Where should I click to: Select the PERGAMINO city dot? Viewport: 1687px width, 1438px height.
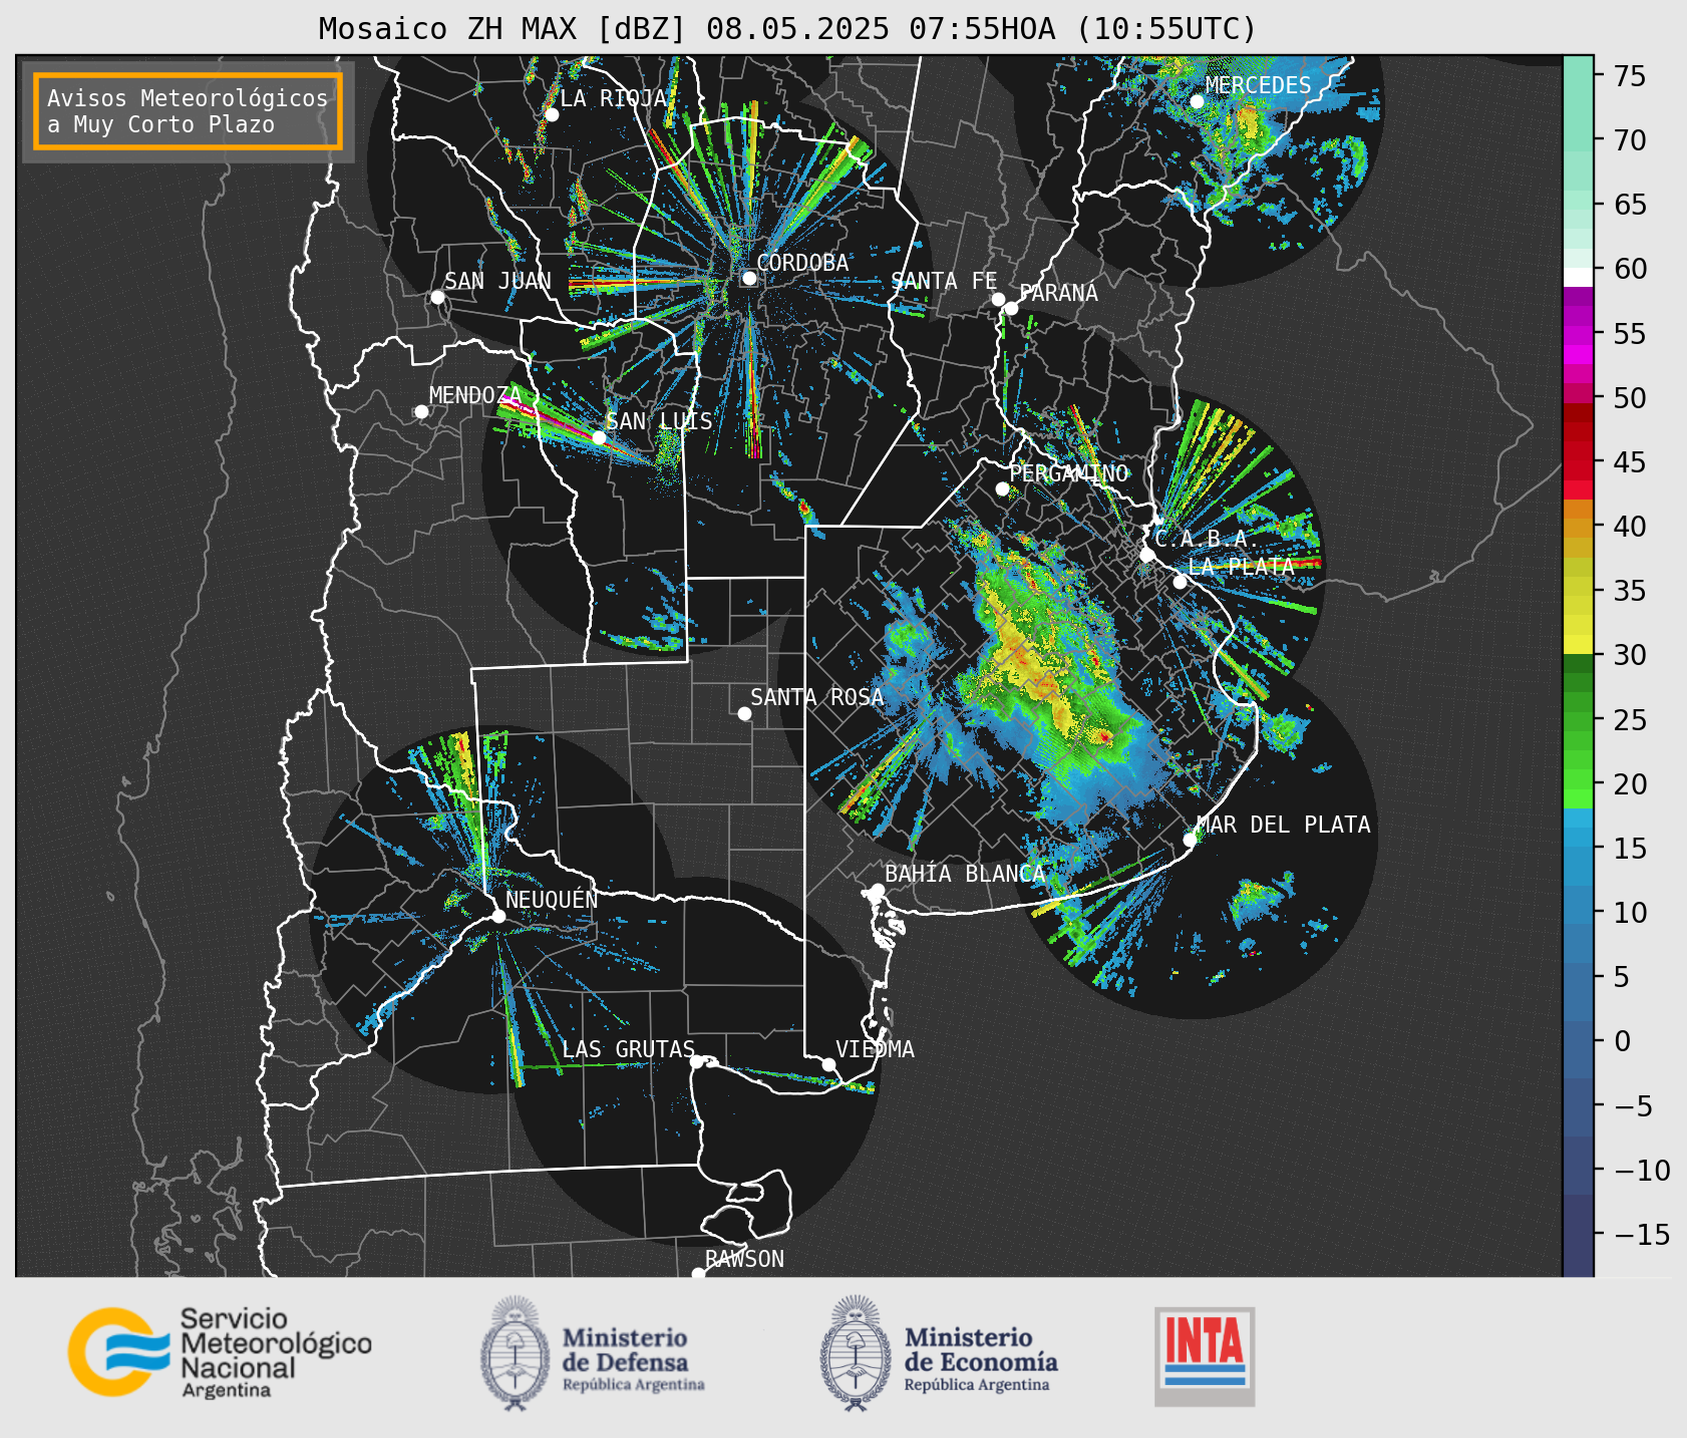click(x=1002, y=489)
